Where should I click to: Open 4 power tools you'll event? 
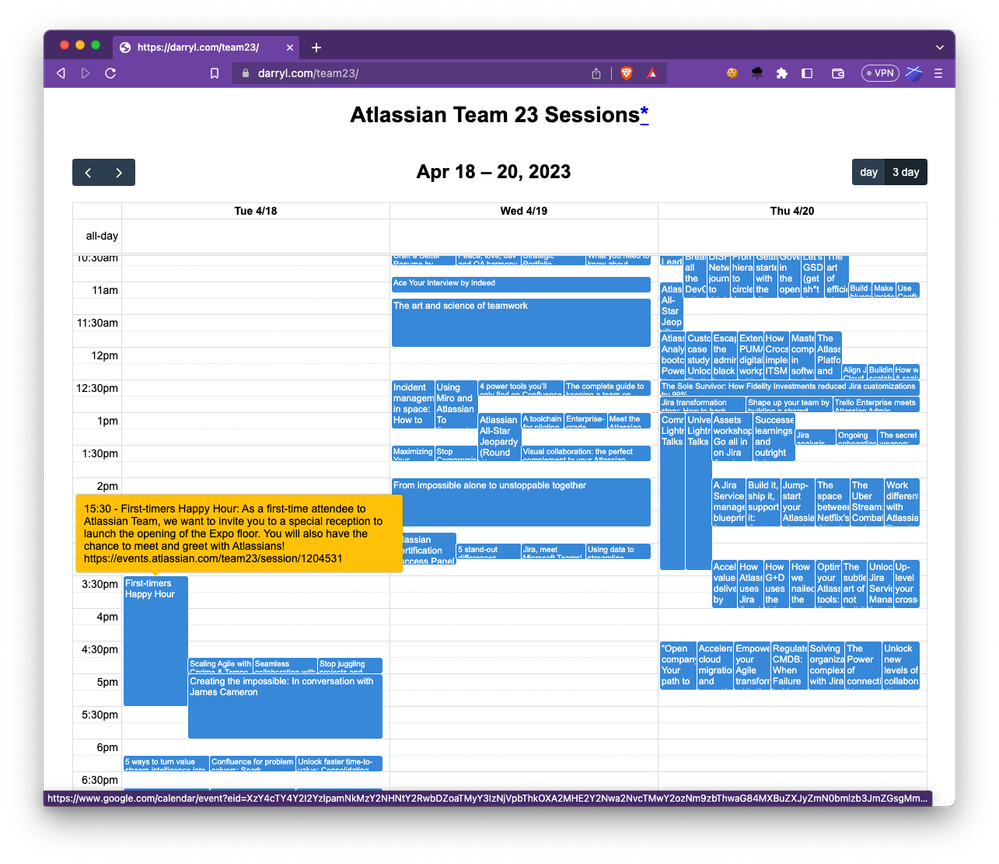[521, 388]
